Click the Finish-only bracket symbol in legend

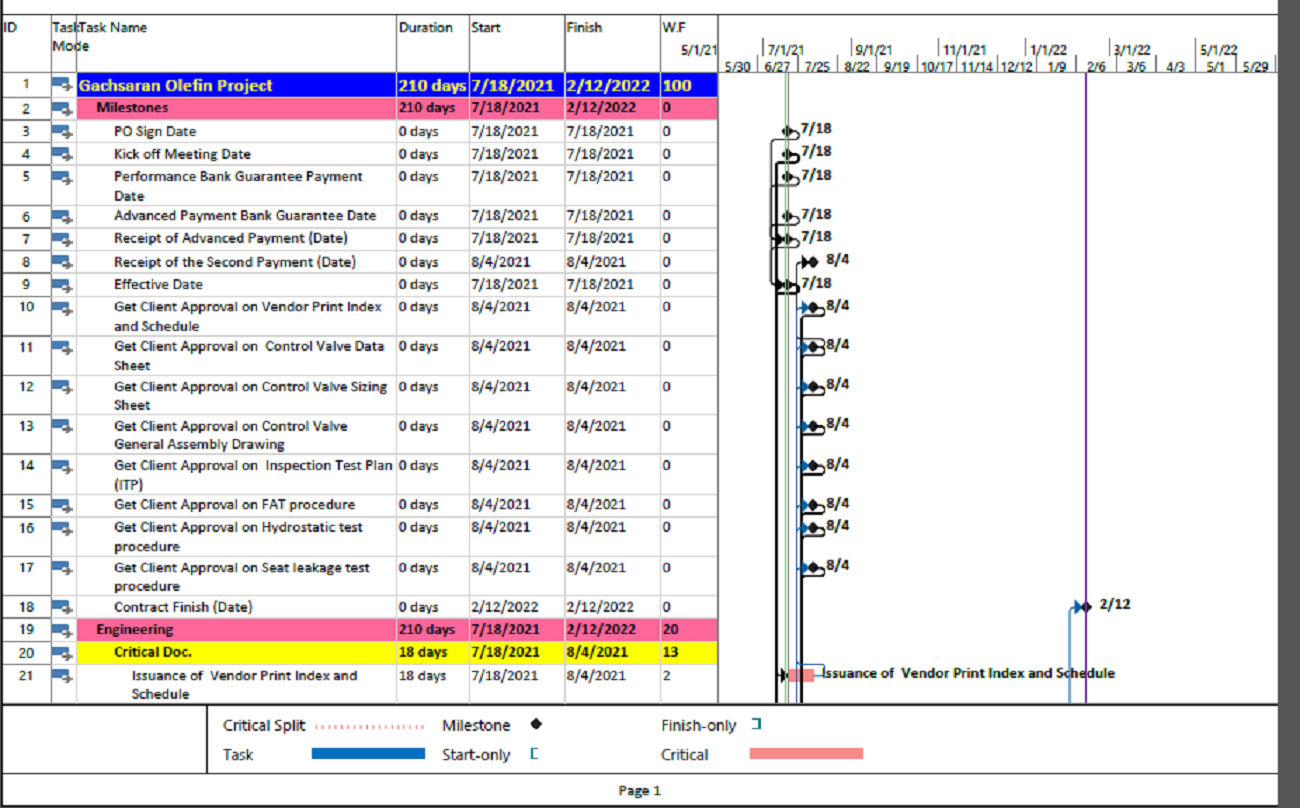tap(757, 725)
